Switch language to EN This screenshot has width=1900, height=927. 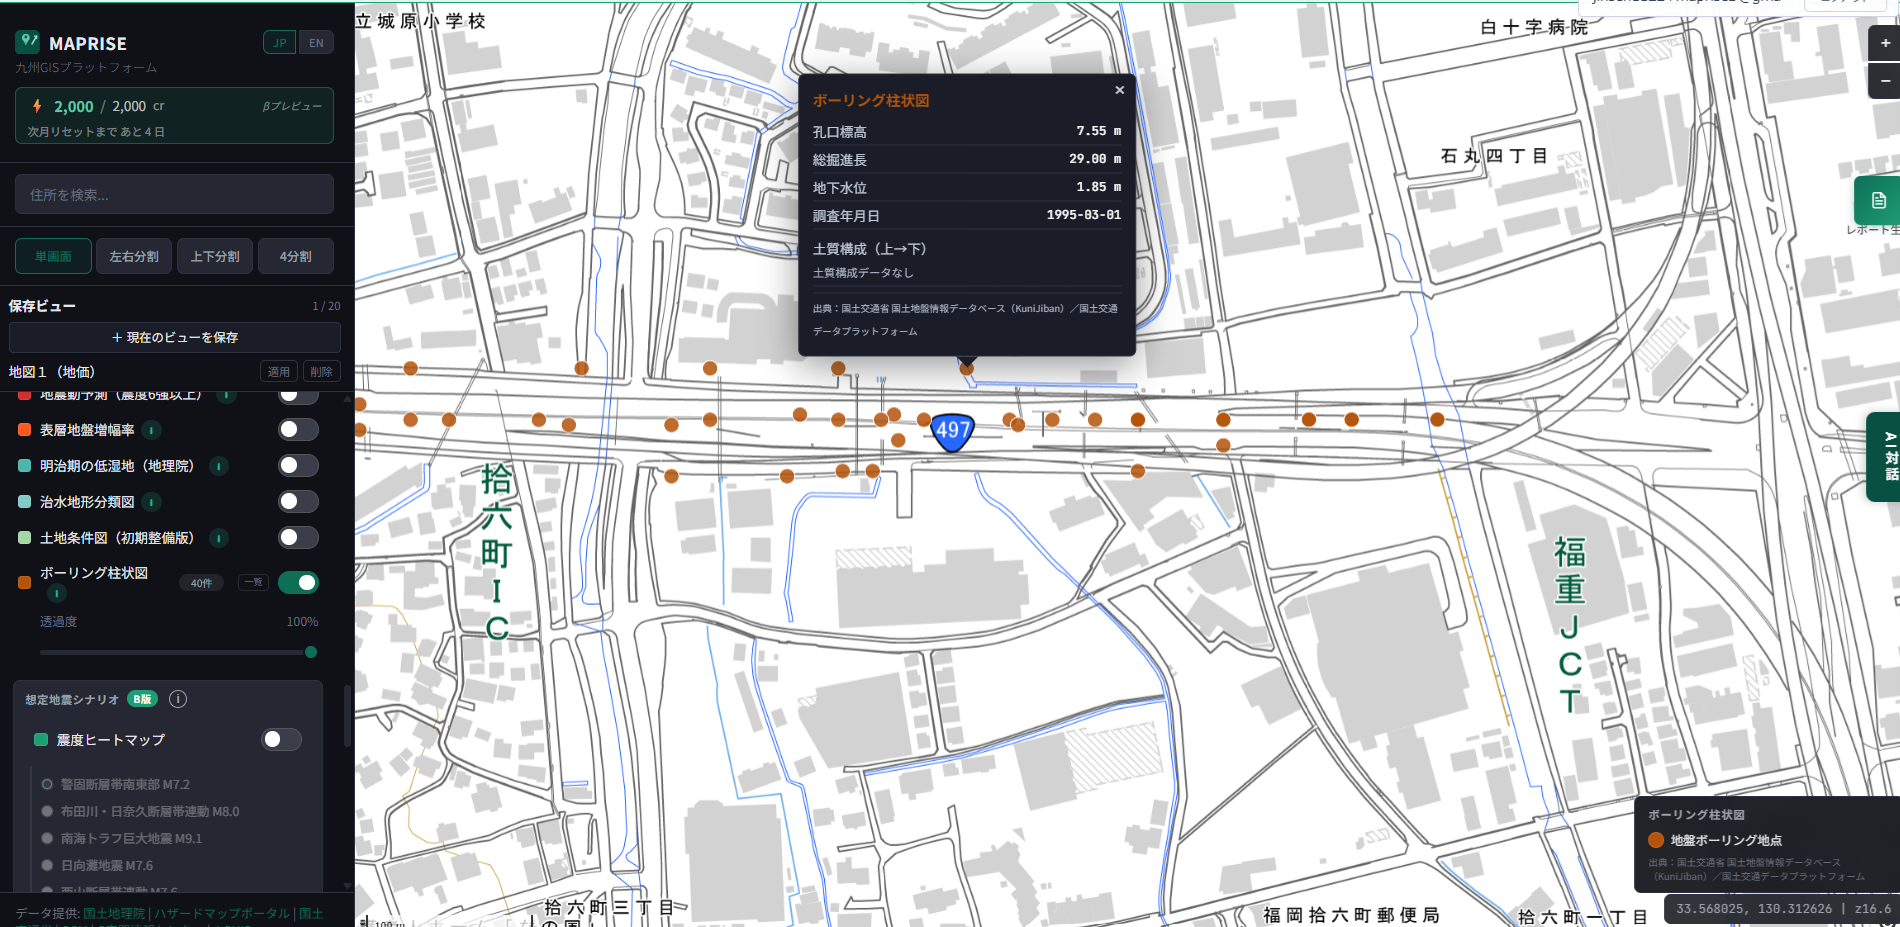click(x=316, y=43)
